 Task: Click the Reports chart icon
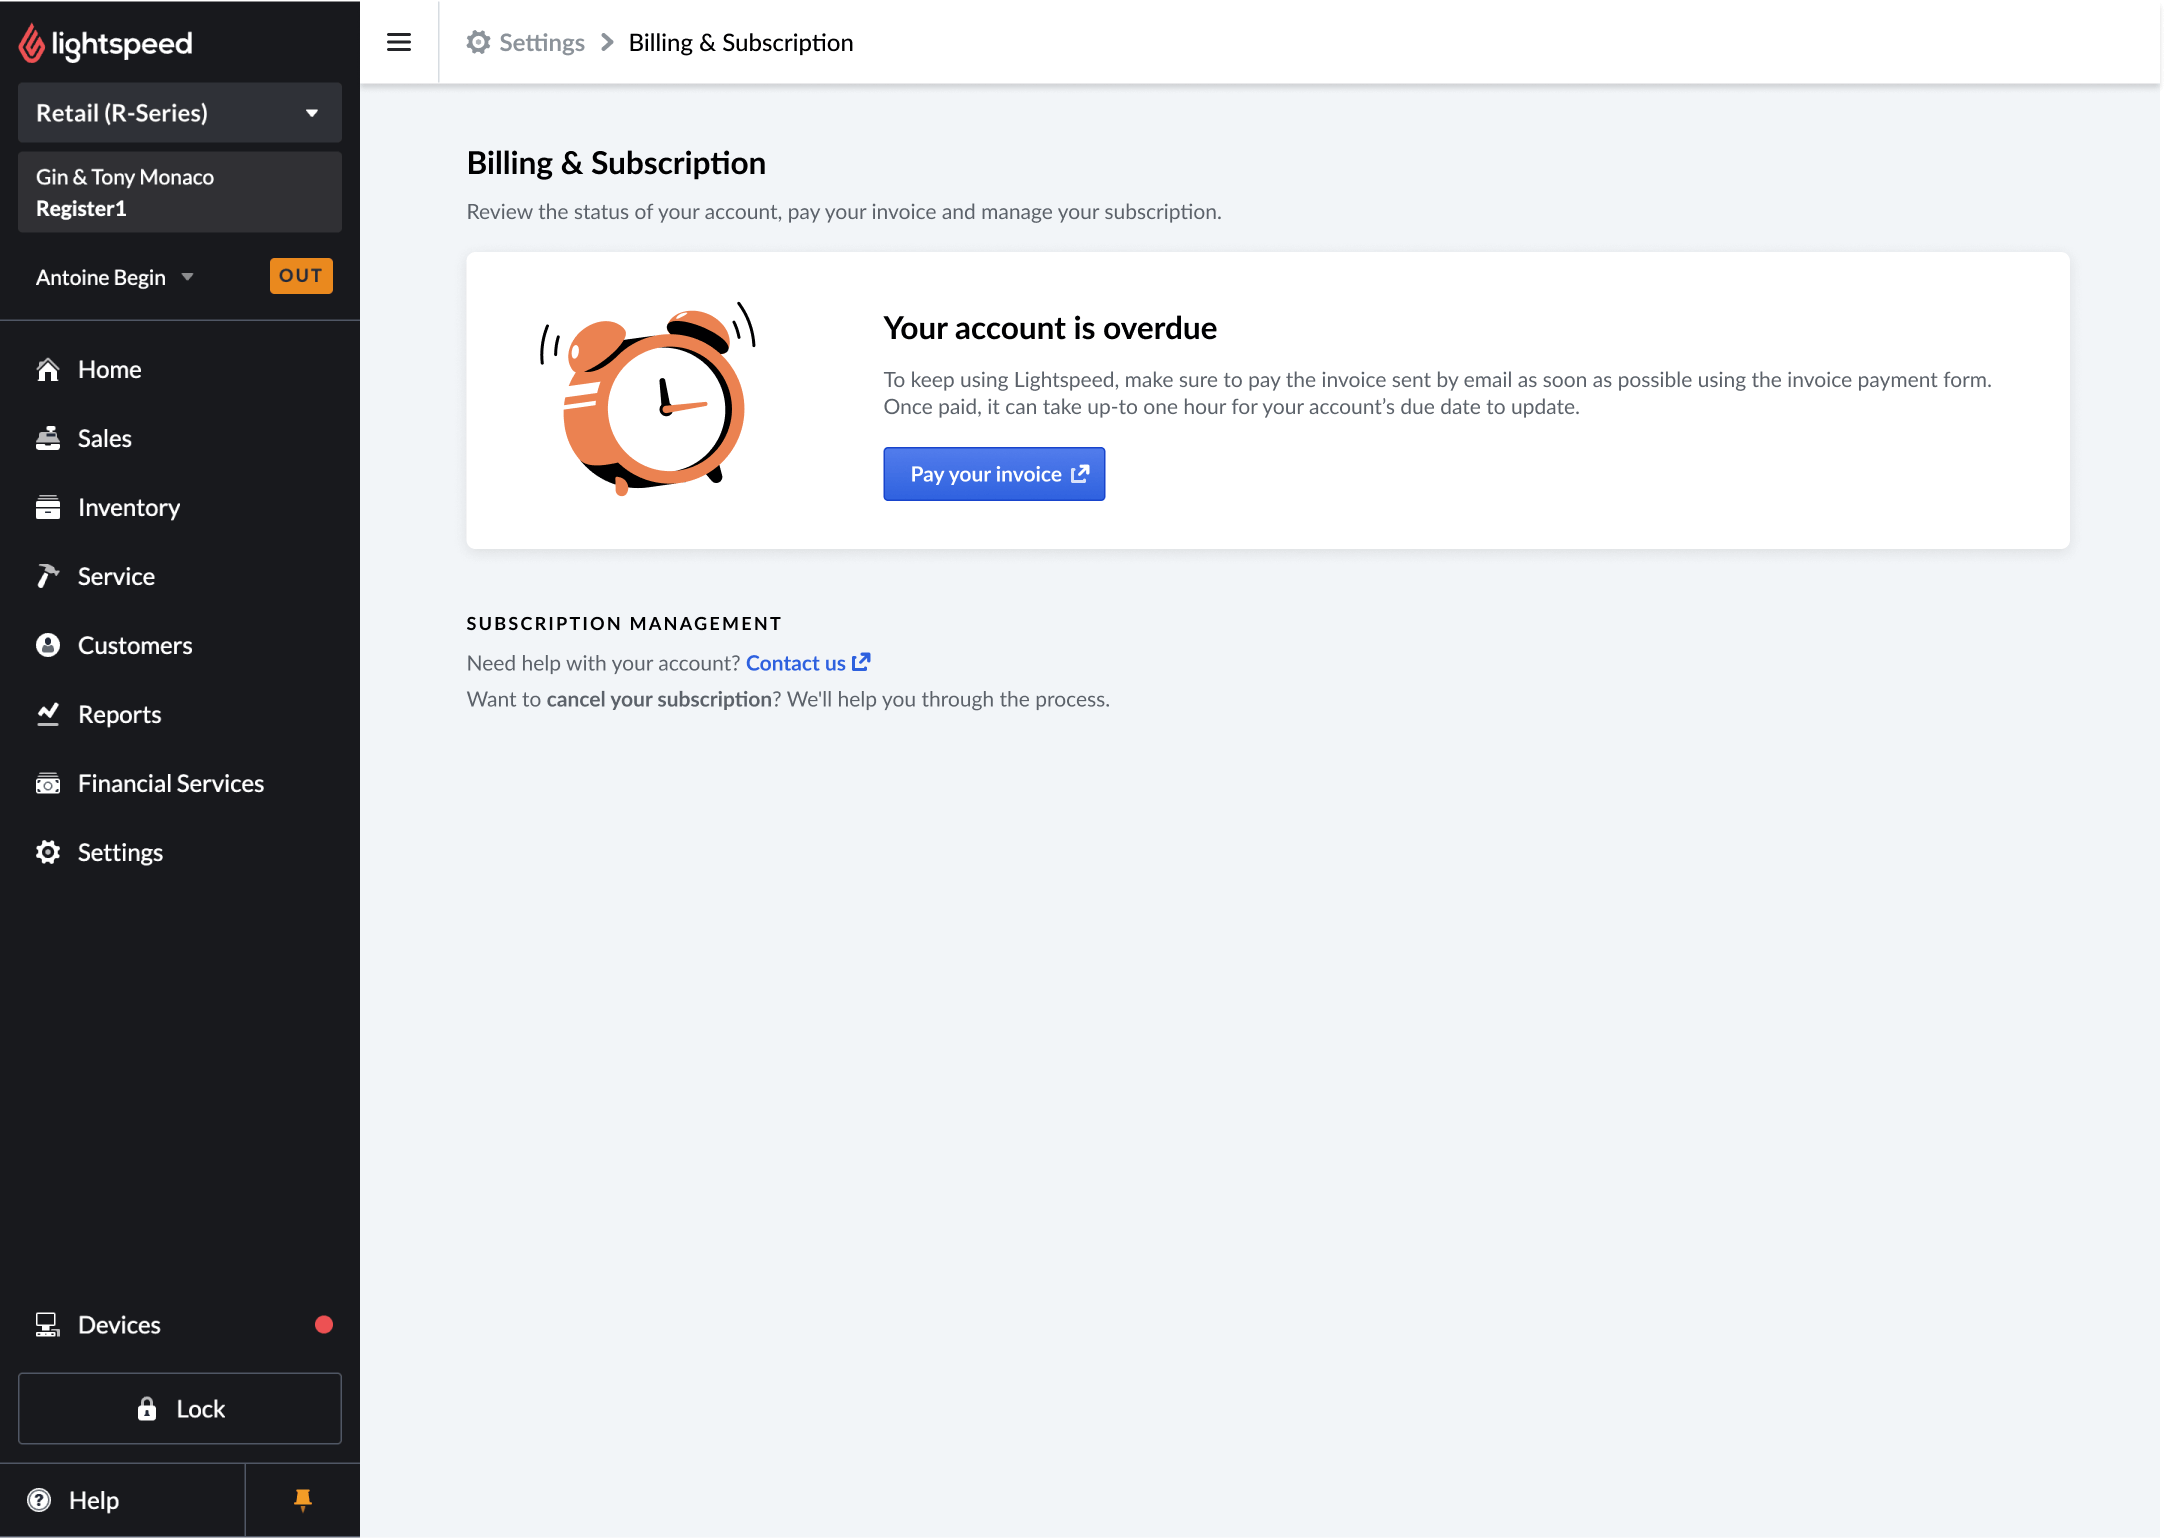(48, 715)
